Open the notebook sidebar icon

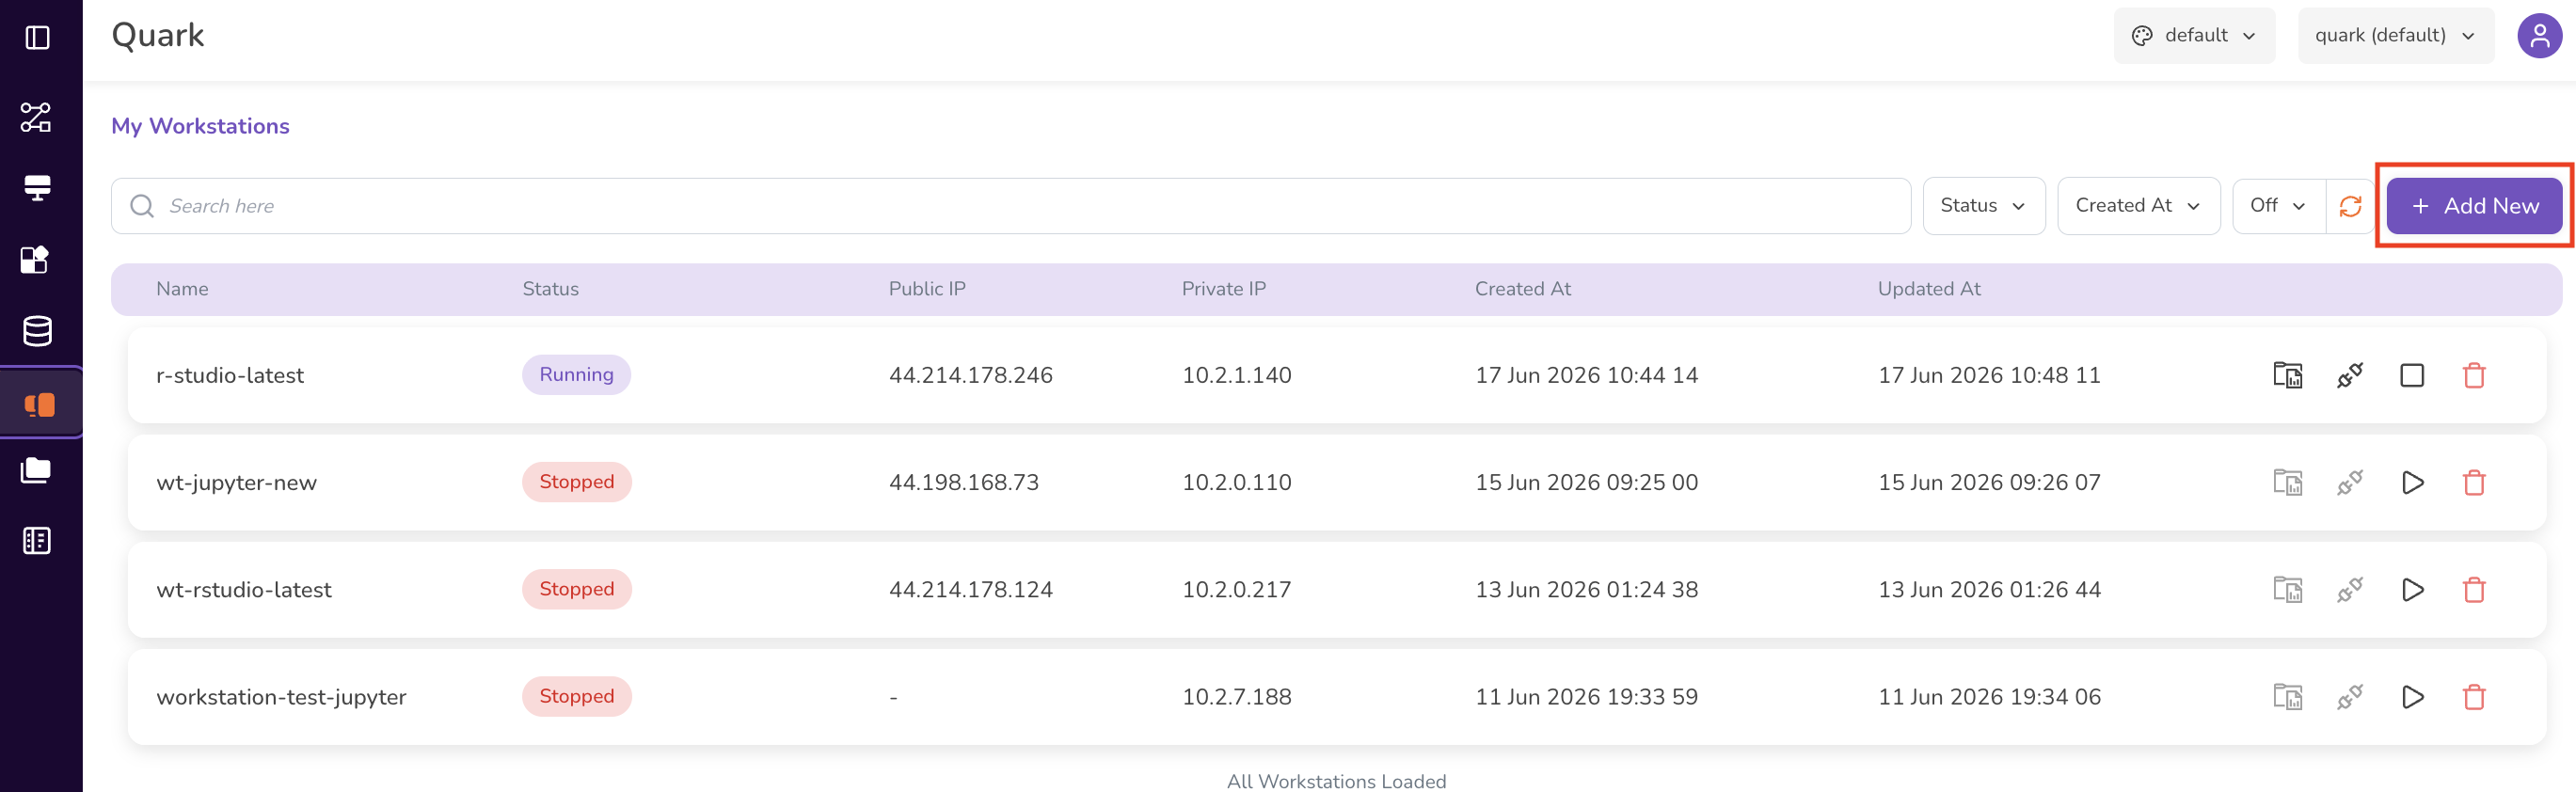[37, 541]
